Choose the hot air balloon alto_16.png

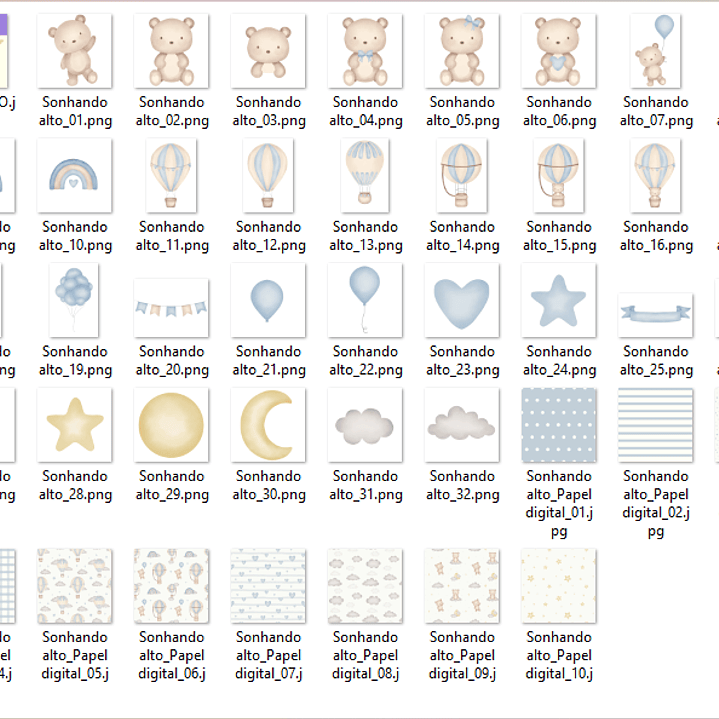655,176
